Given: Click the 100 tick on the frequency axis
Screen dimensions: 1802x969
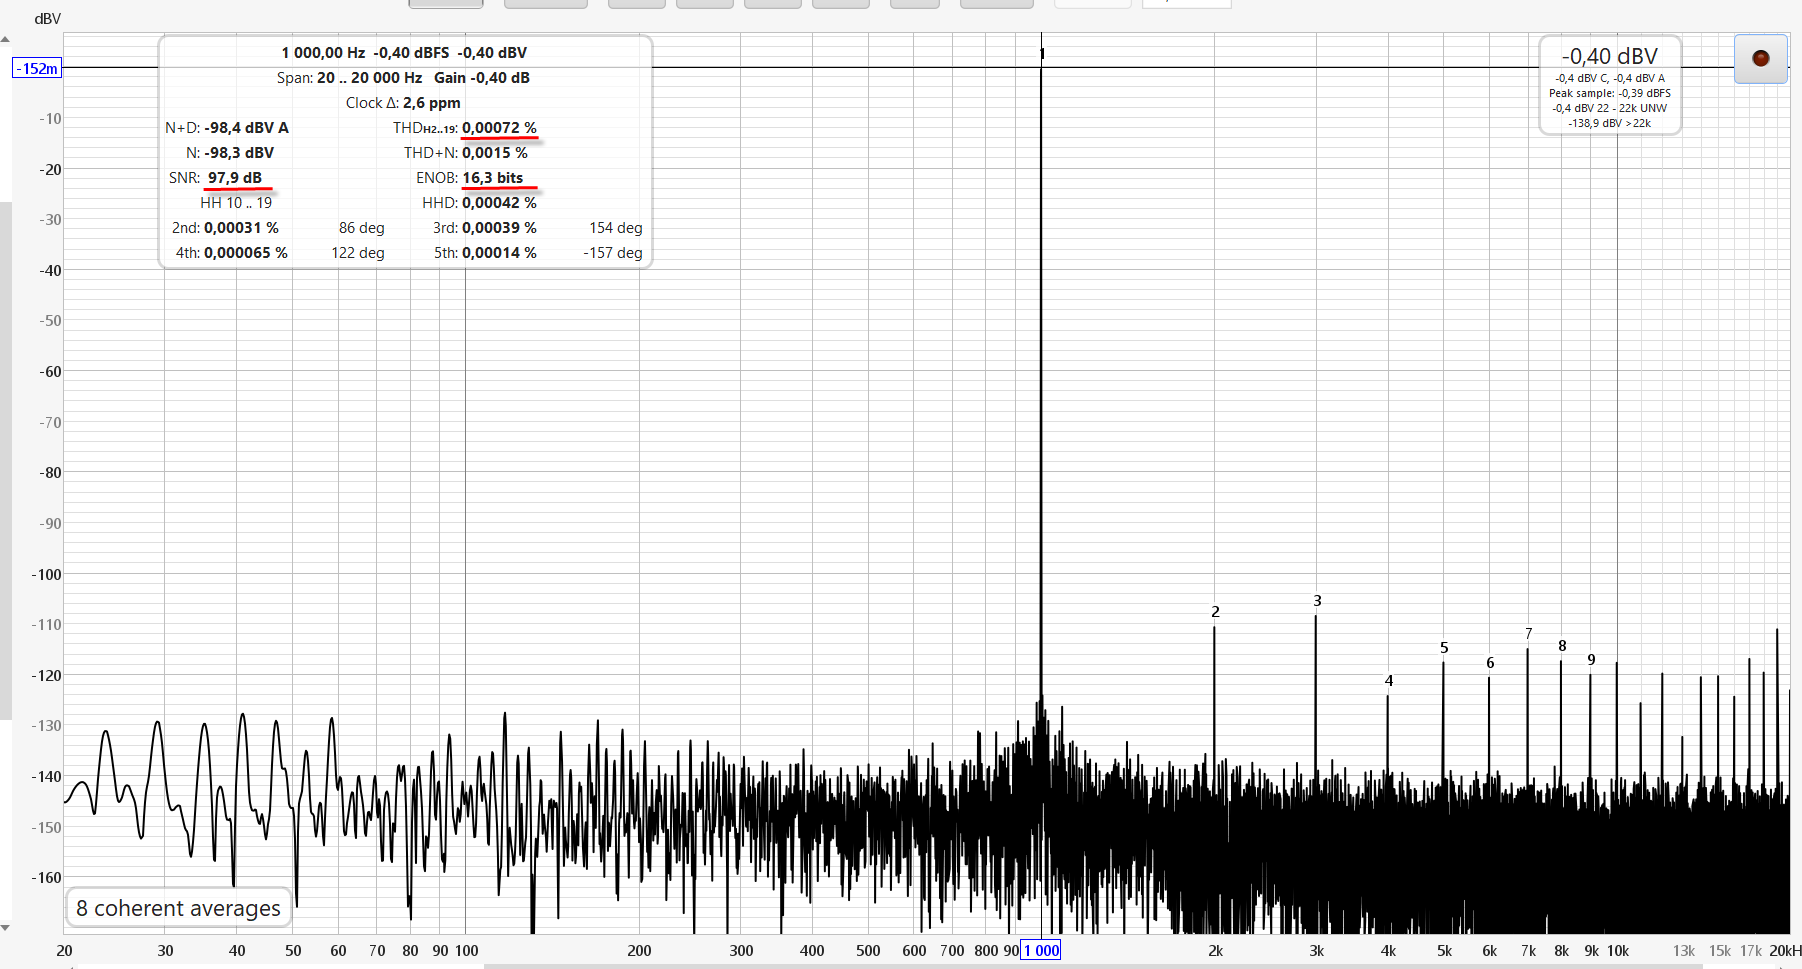Looking at the screenshot, I should (466, 951).
